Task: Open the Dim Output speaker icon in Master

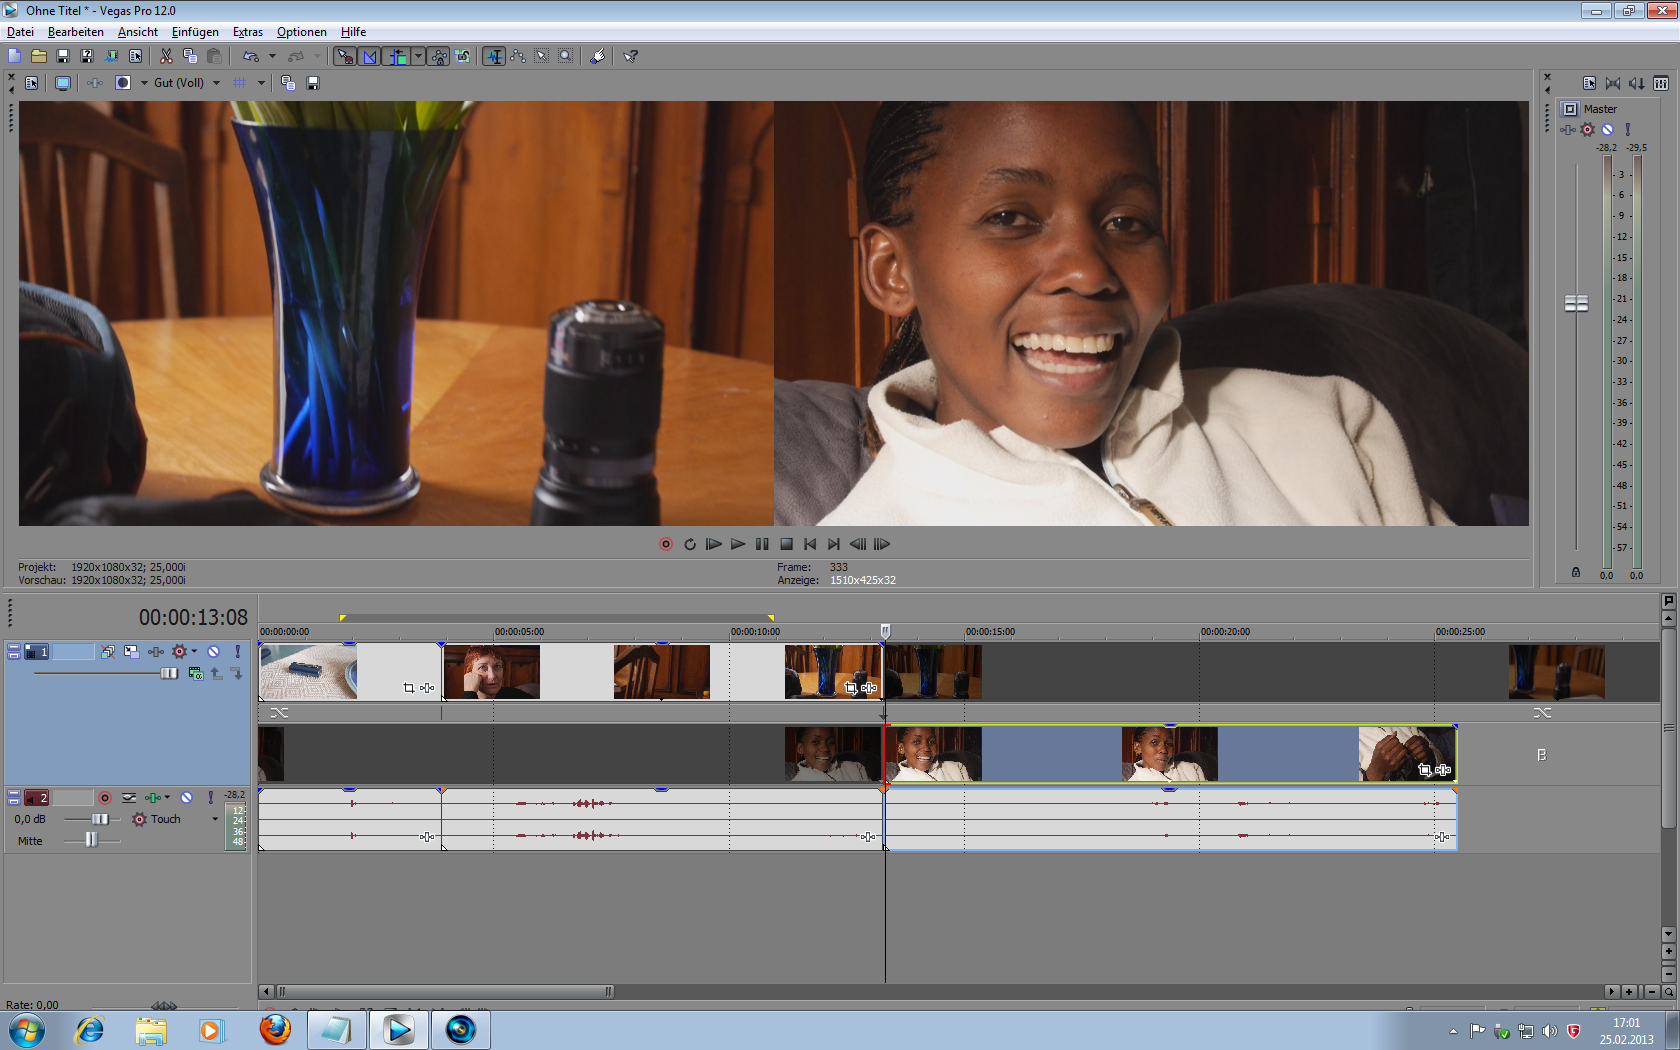Action: [x=1636, y=83]
